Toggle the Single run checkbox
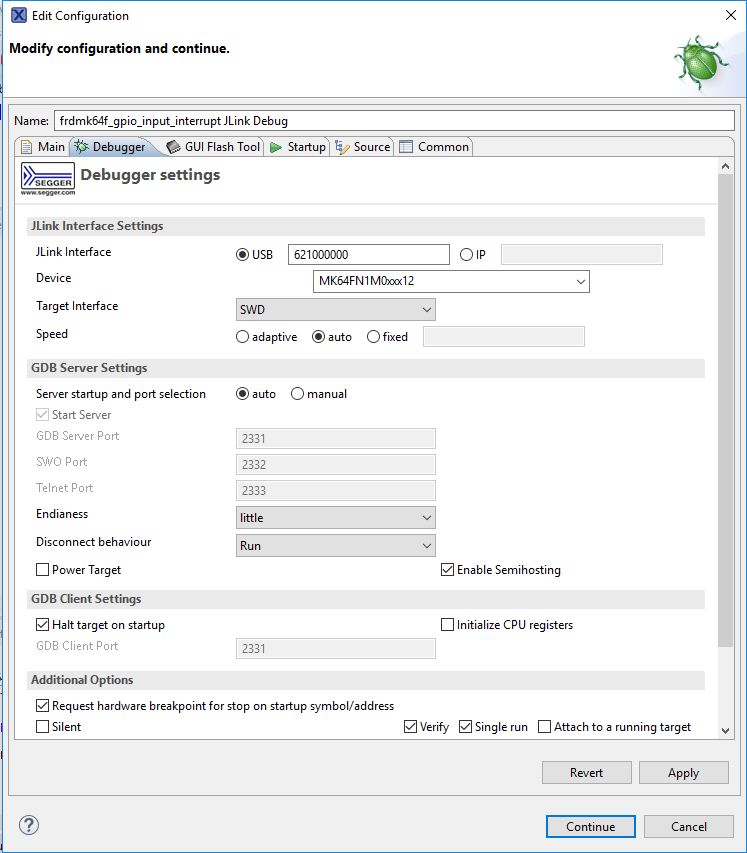This screenshot has height=853, width=747. click(465, 727)
